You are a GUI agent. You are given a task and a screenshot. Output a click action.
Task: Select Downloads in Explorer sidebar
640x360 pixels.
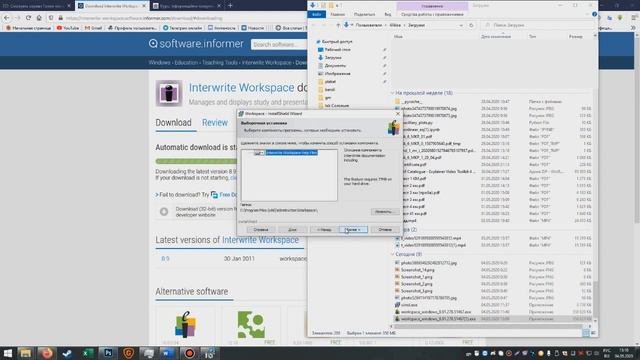(x=330, y=58)
